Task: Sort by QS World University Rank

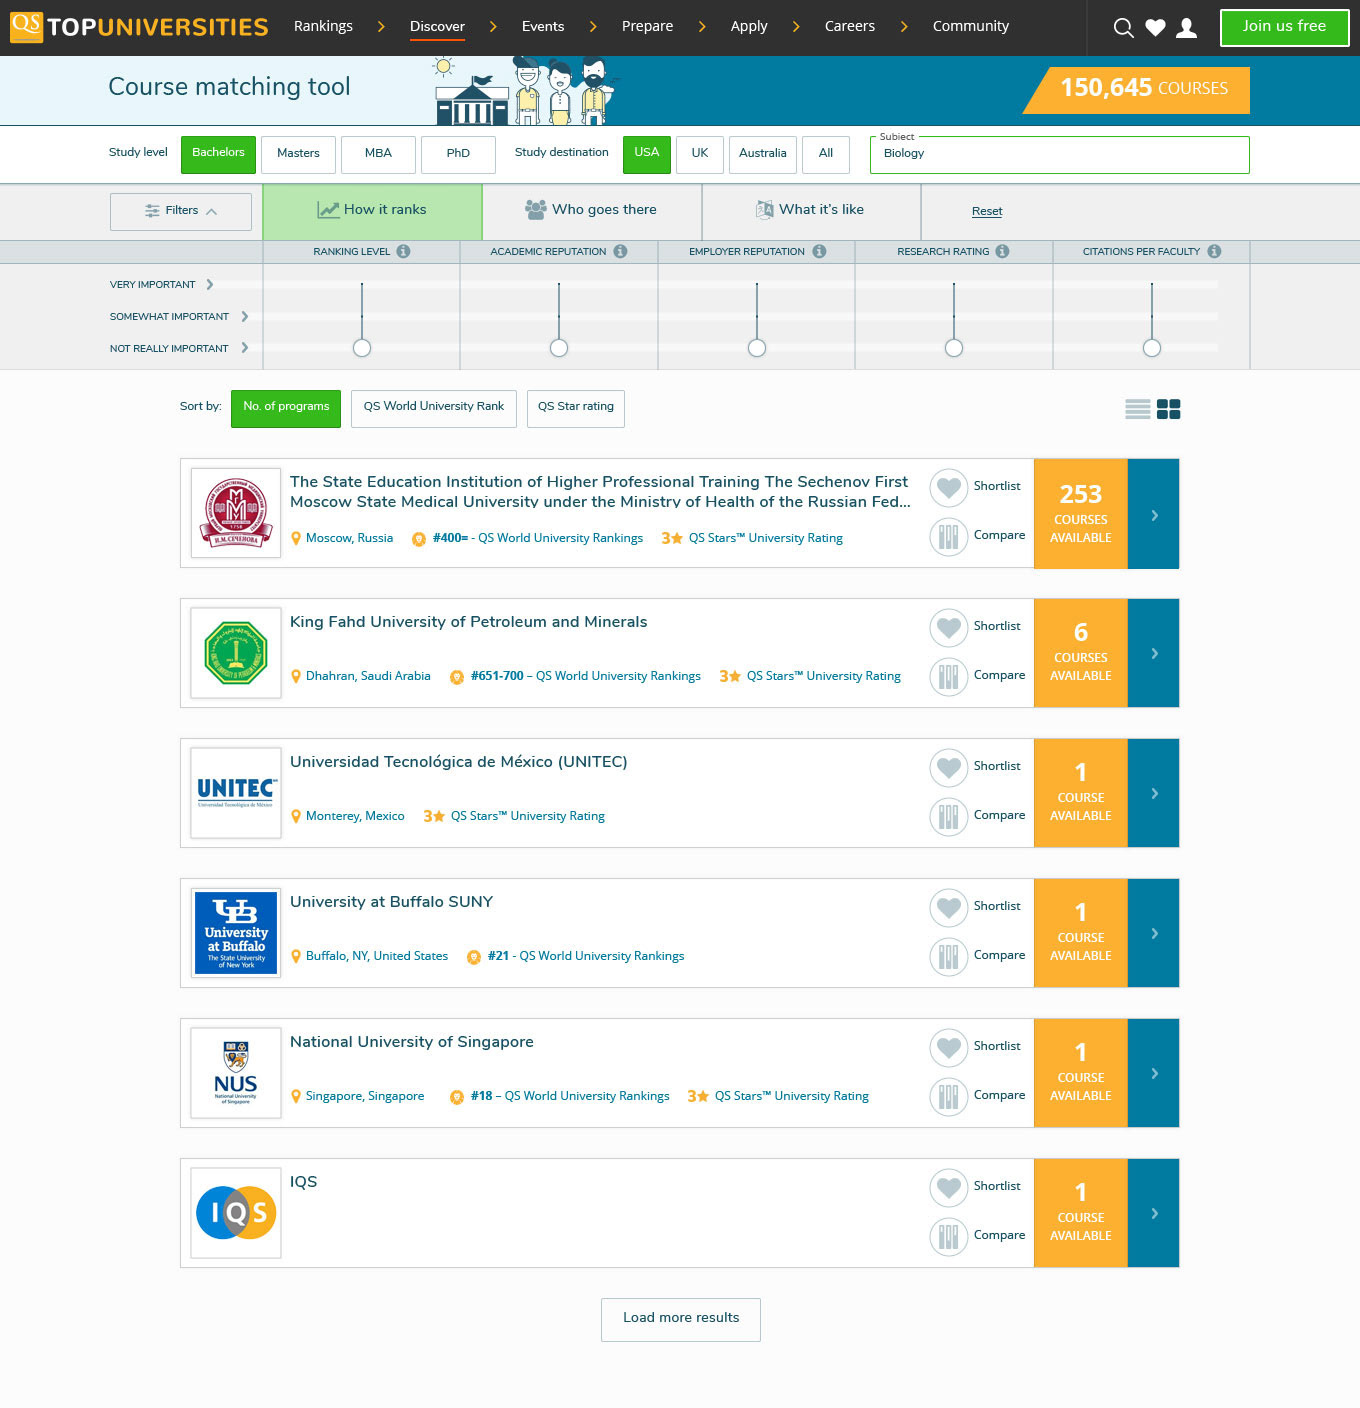Action: pos(434,408)
